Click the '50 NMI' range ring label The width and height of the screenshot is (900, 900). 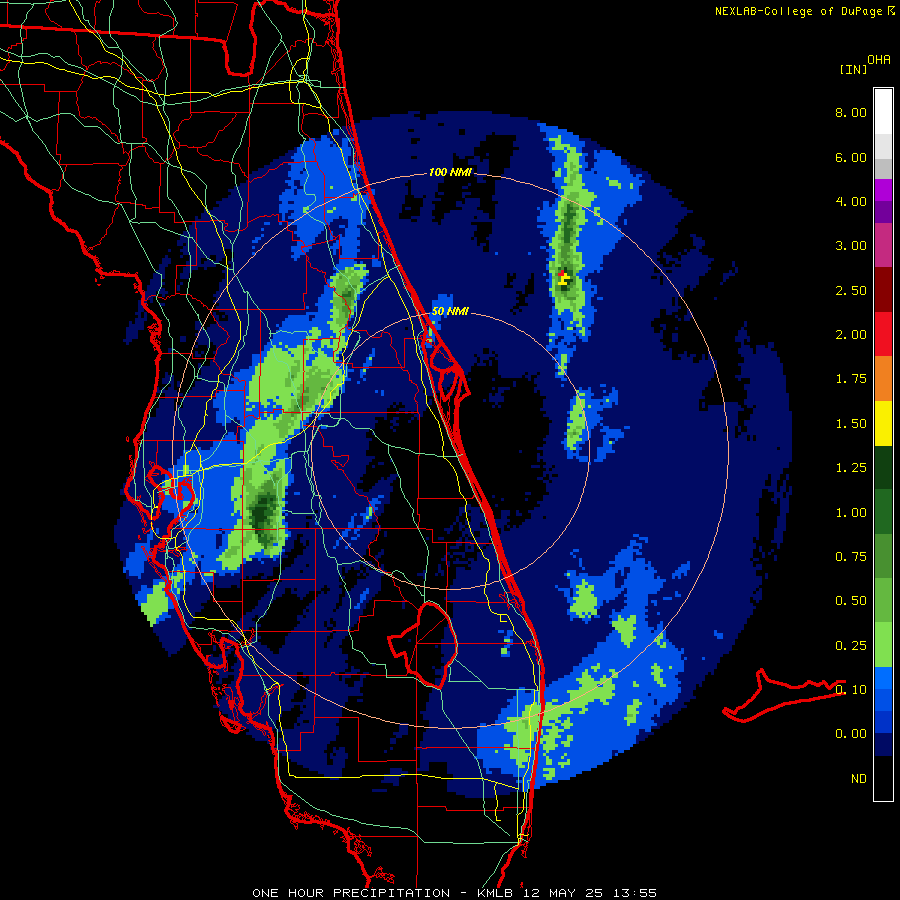(450, 311)
